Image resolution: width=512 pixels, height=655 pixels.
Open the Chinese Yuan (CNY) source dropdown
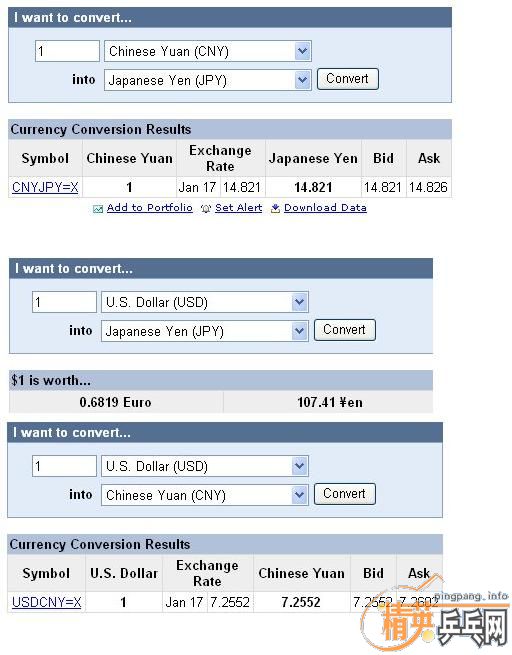208,51
